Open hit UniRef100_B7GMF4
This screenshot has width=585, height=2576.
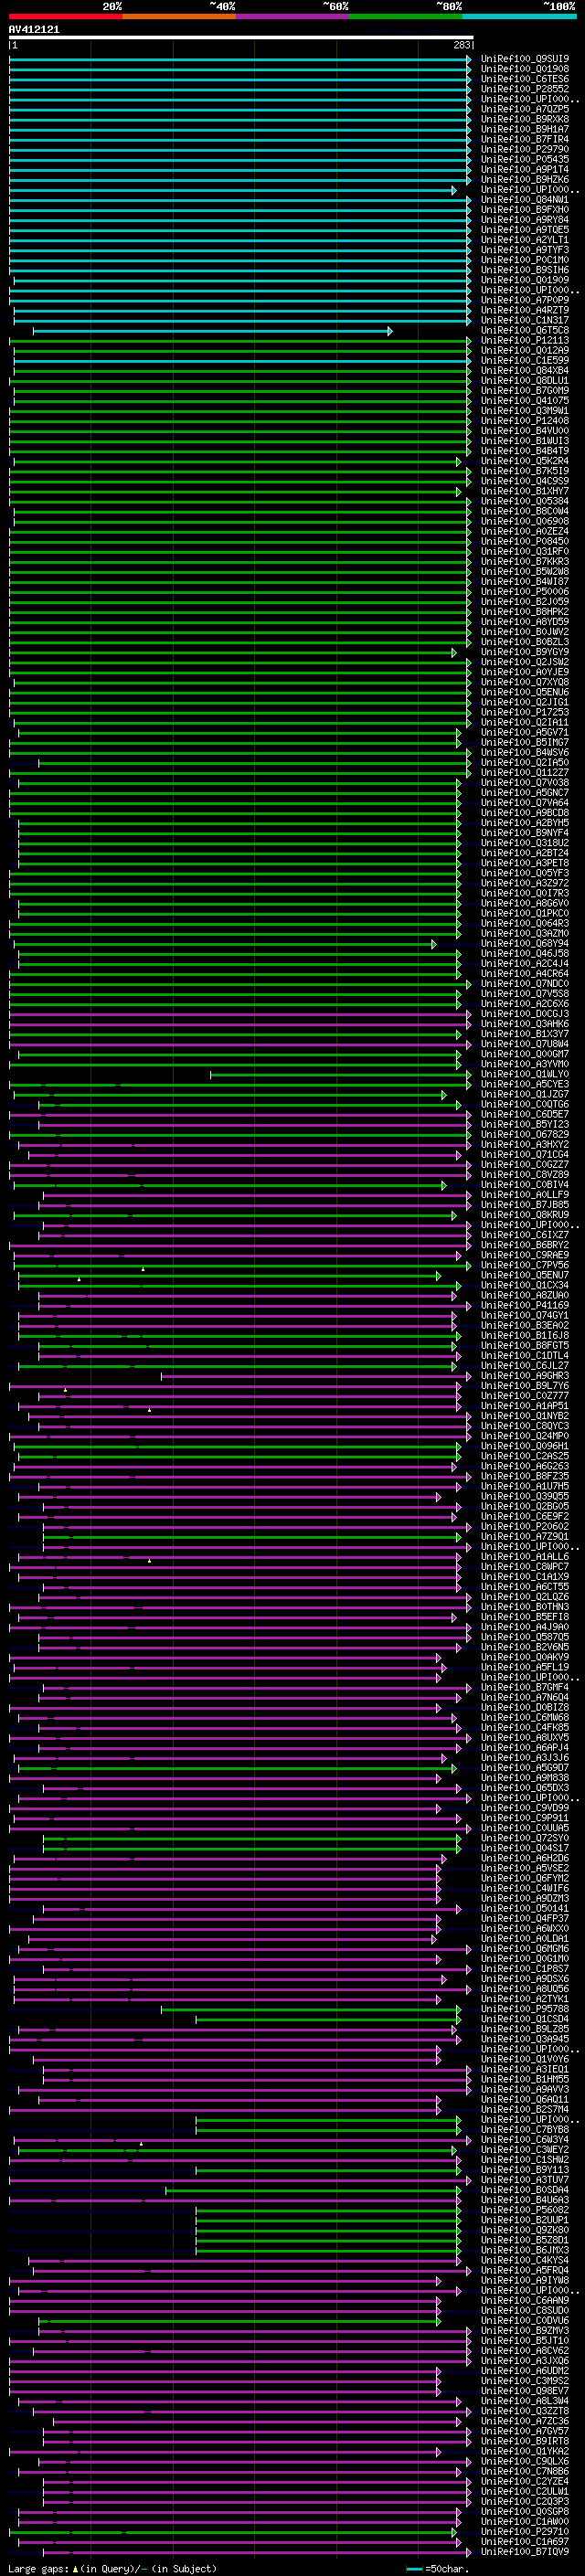click(x=525, y=1687)
